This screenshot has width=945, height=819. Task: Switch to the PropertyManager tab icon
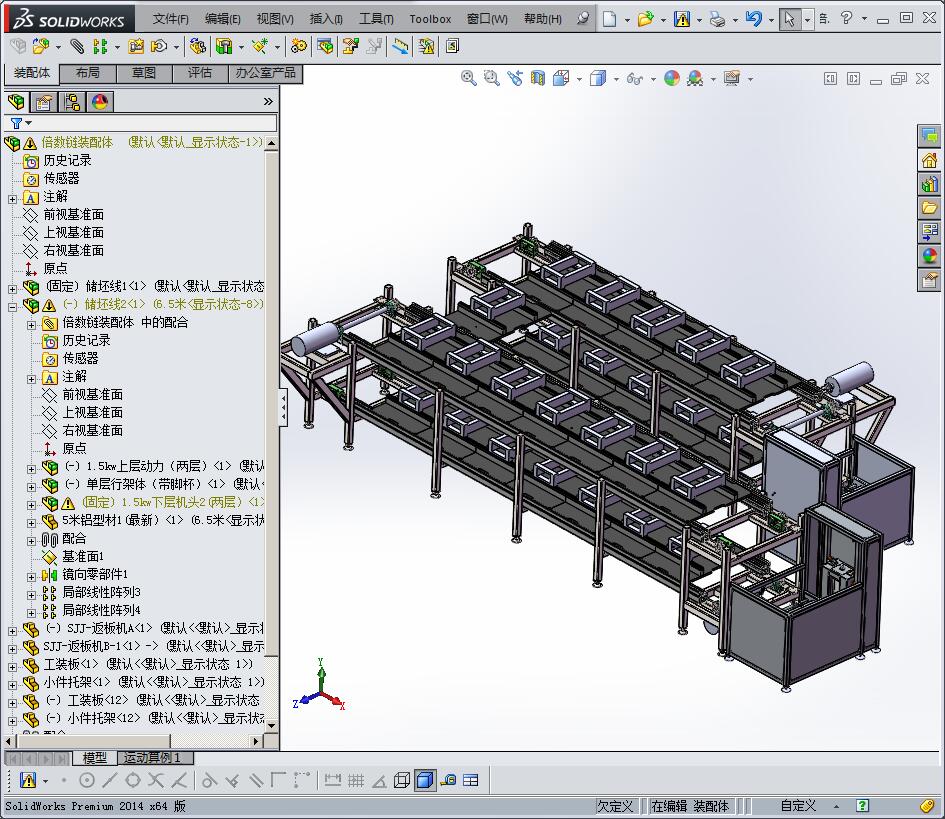[44, 102]
